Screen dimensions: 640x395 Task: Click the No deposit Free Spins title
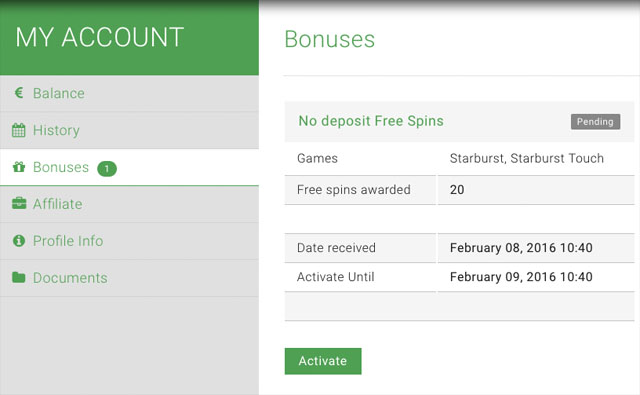coord(371,121)
